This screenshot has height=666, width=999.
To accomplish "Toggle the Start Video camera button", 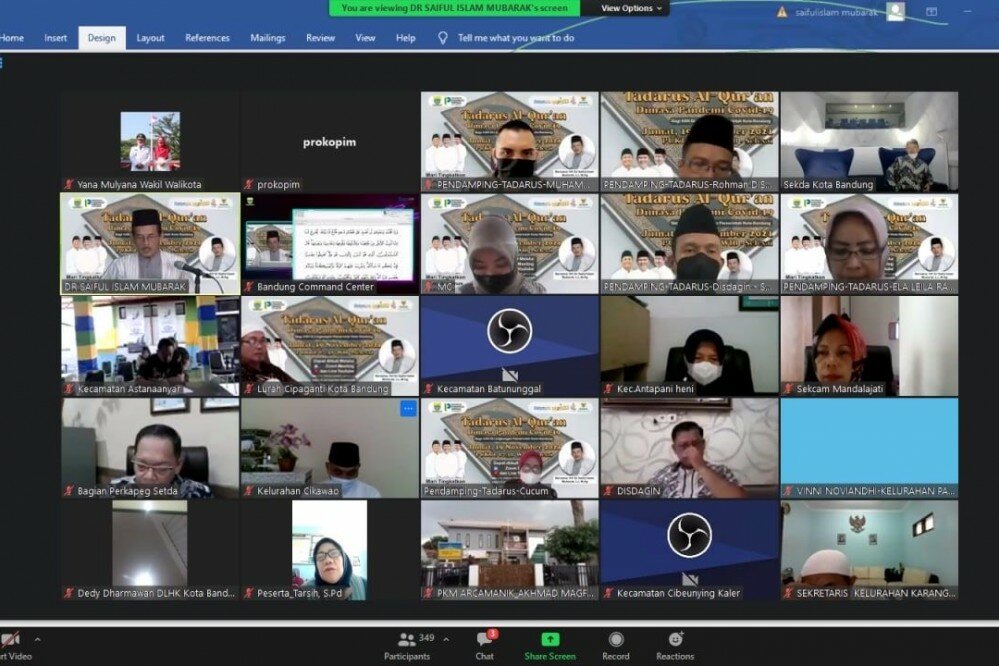I will [x=10, y=640].
